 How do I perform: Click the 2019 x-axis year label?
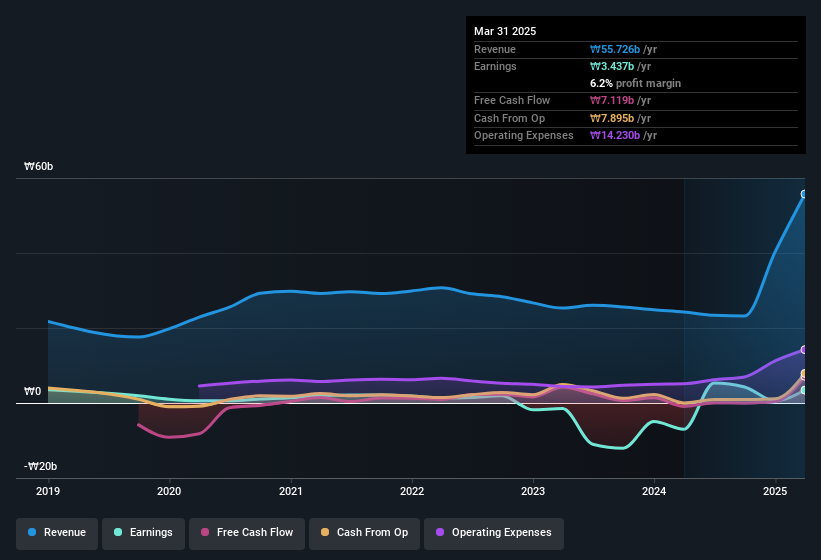(48, 491)
